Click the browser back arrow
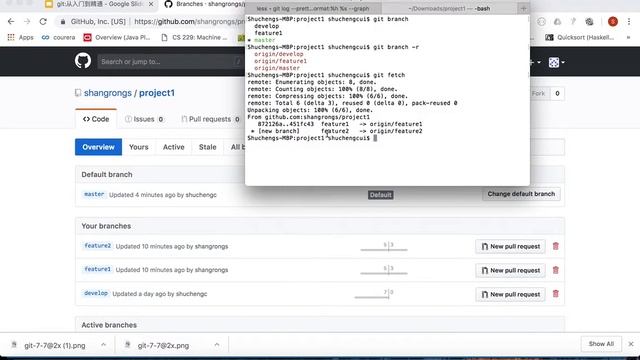The height and width of the screenshot is (360, 640). tap(11, 22)
